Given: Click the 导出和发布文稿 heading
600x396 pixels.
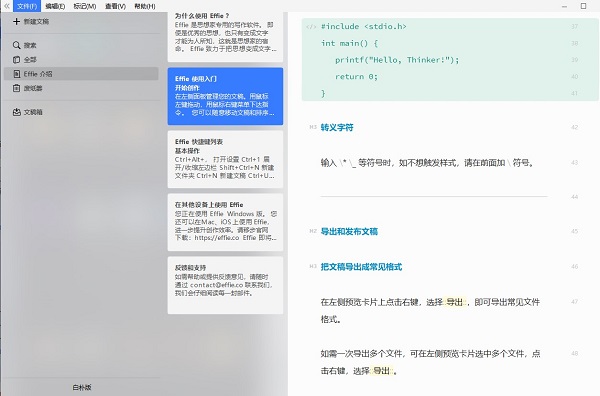Looking at the screenshot, I should tap(349, 231).
